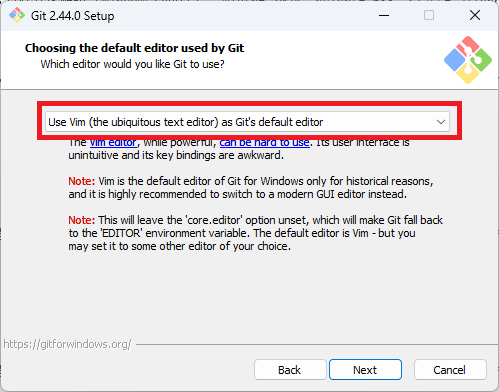Viewport: 499px width, 392px height.
Task: Click 'Which editor would you like Git to use?'
Action: (x=132, y=64)
